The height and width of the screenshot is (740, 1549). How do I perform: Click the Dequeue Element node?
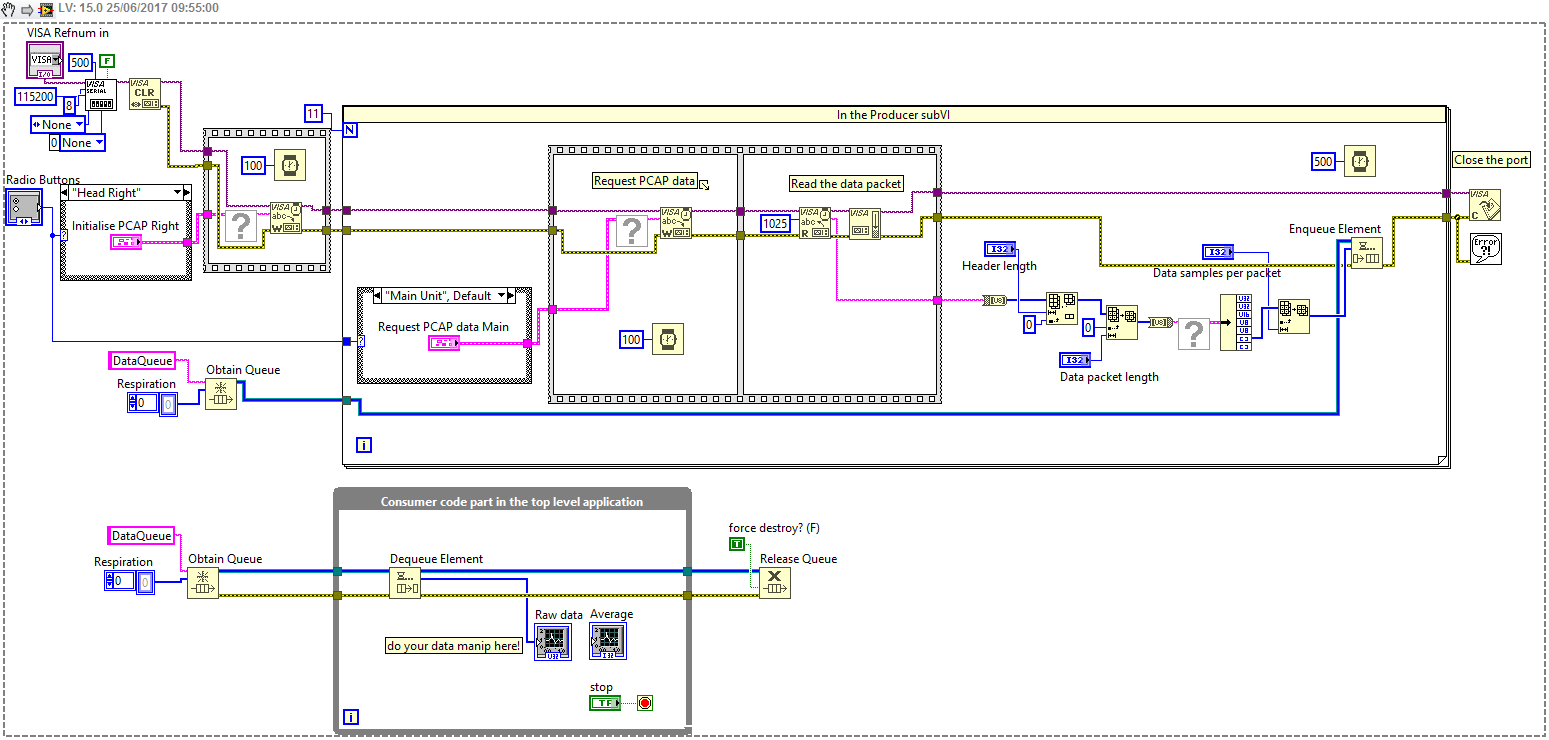coord(405,583)
